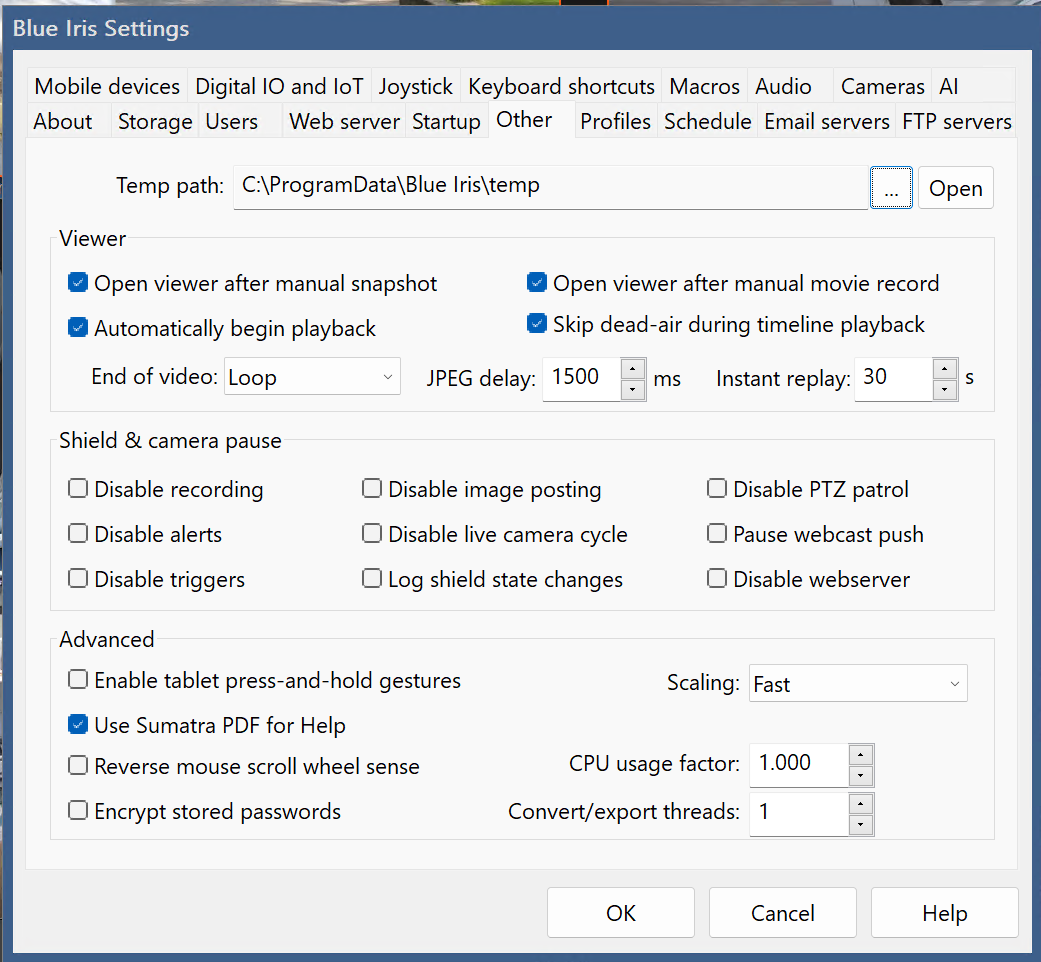Click the browse (...) button for Temp path
Image resolution: width=1041 pixels, height=962 pixels.
tap(891, 187)
